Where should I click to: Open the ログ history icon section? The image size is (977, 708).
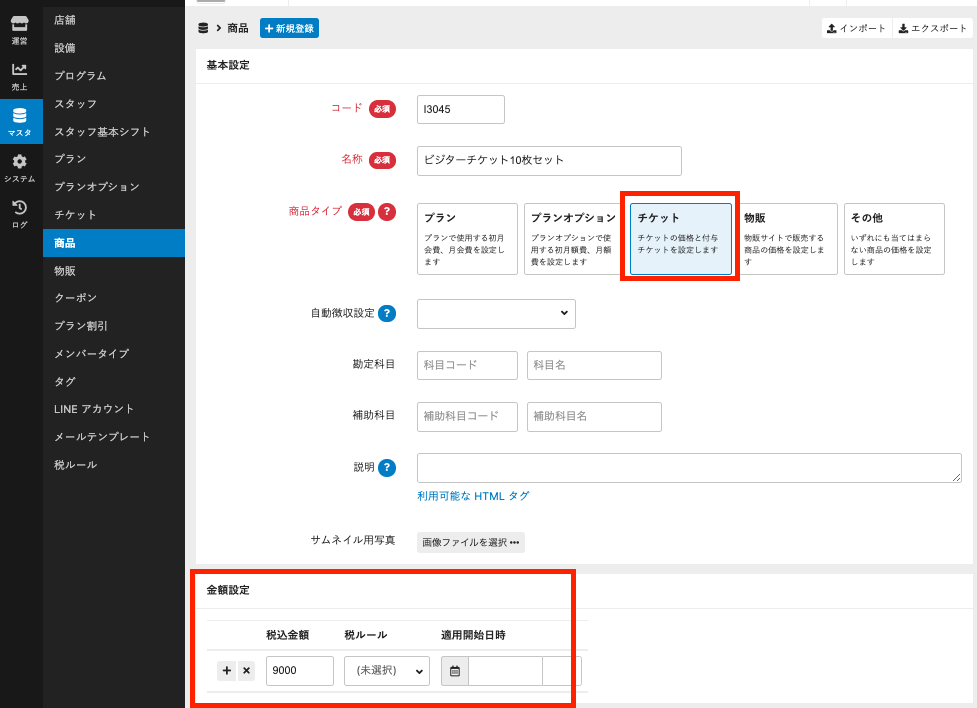(x=20, y=213)
